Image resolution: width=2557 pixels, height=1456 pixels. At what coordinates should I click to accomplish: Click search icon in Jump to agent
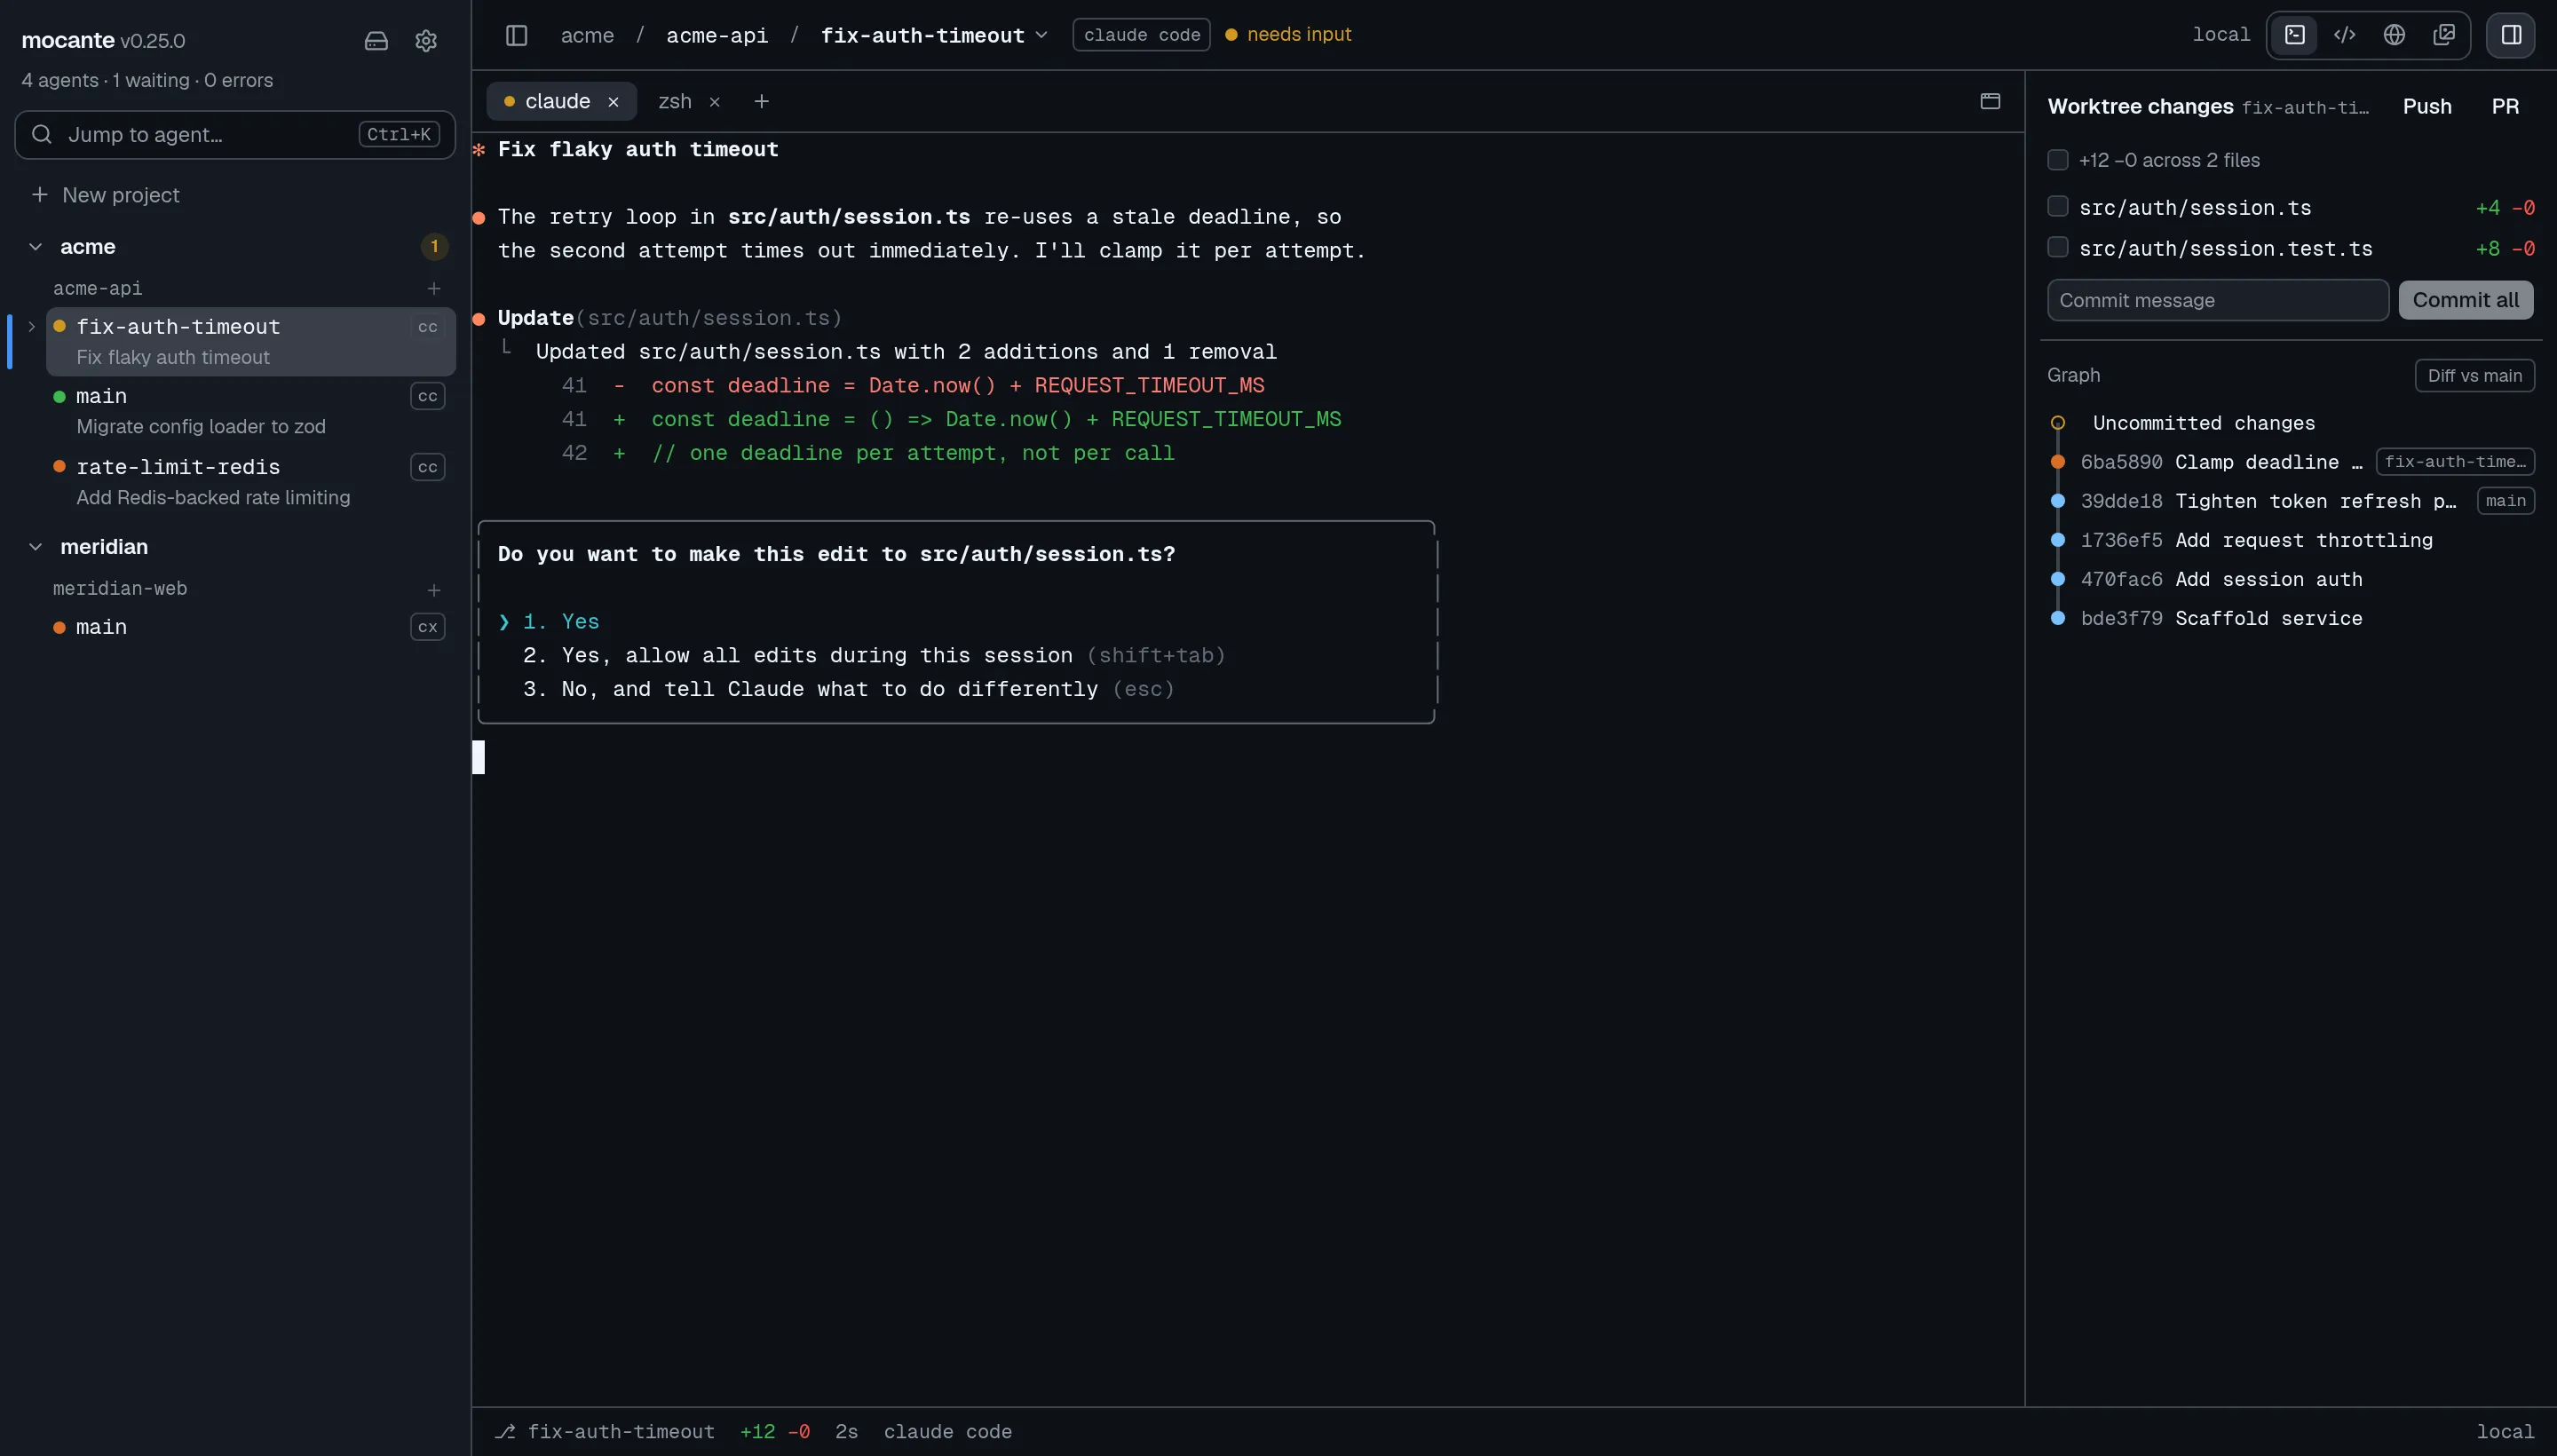(x=42, y=134)
